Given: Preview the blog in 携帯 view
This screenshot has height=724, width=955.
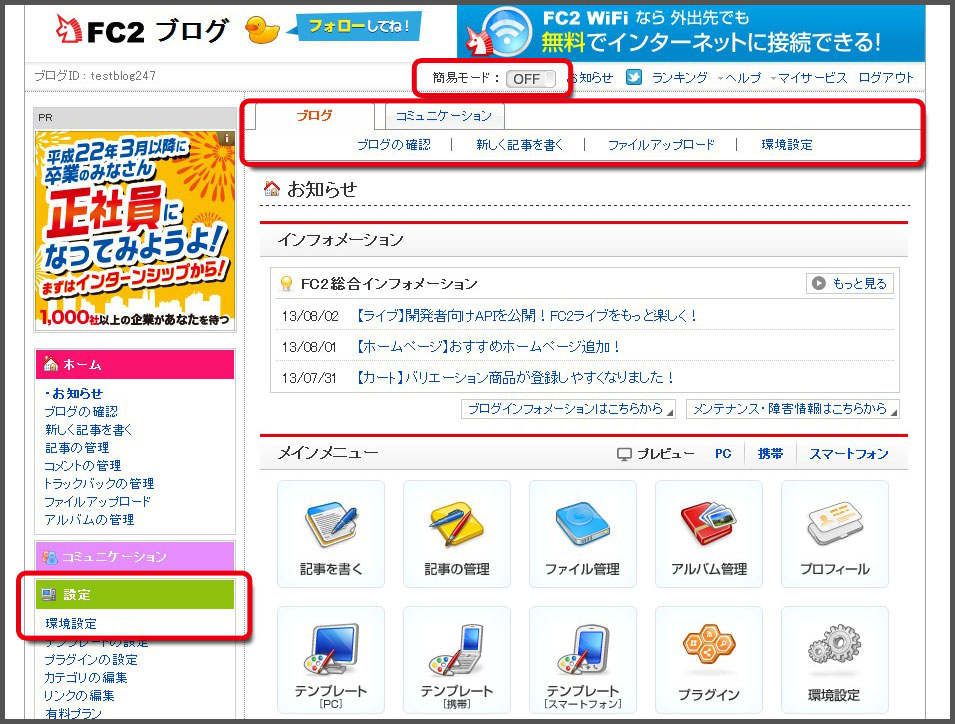Looking at the screenshot, I should 770,454.
